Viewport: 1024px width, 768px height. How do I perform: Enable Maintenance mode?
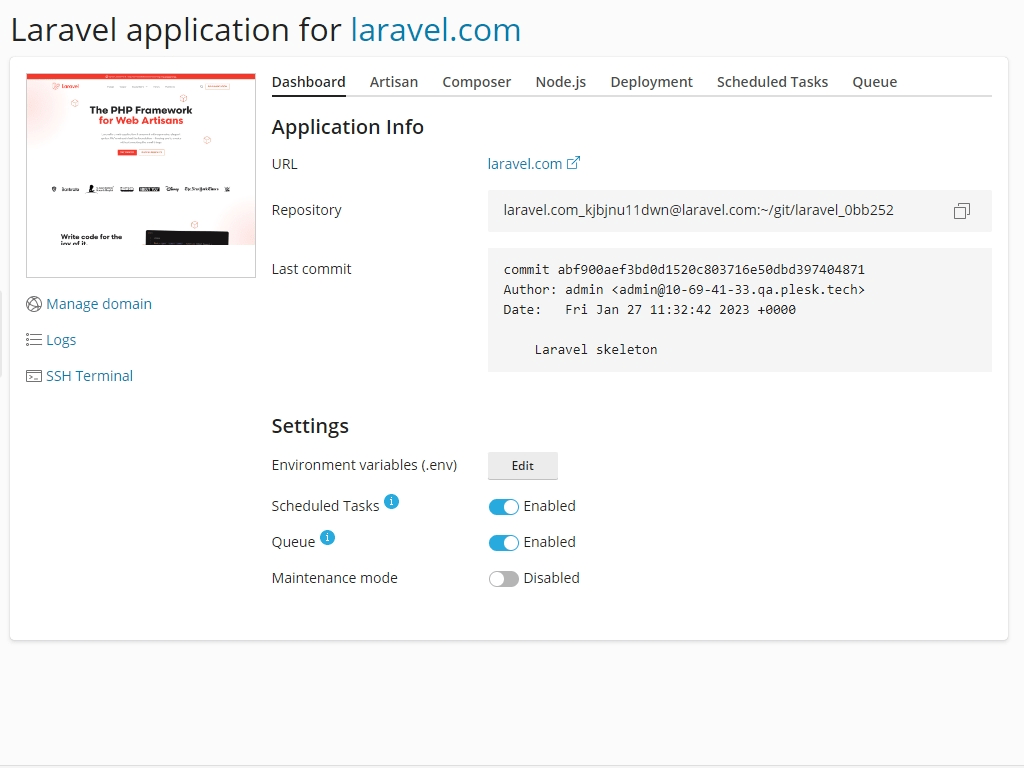coord(504,578)
